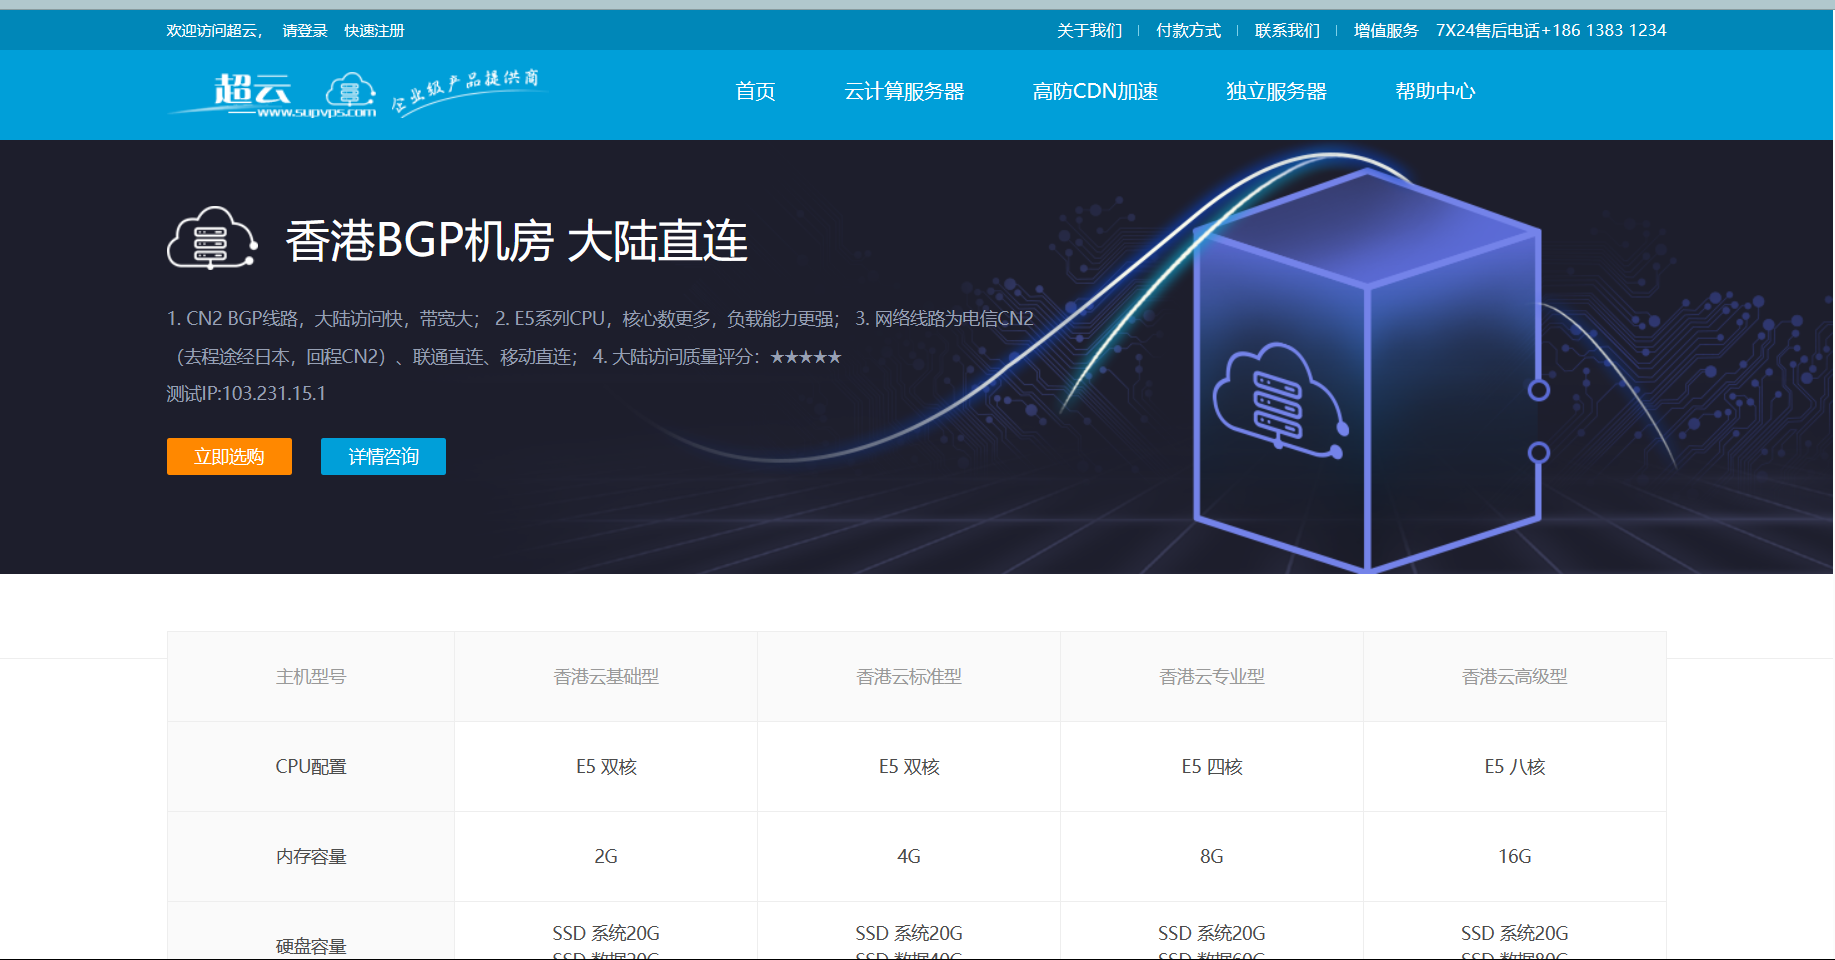
Task: Click the 请登录 login link
Action: coord(305,31)
